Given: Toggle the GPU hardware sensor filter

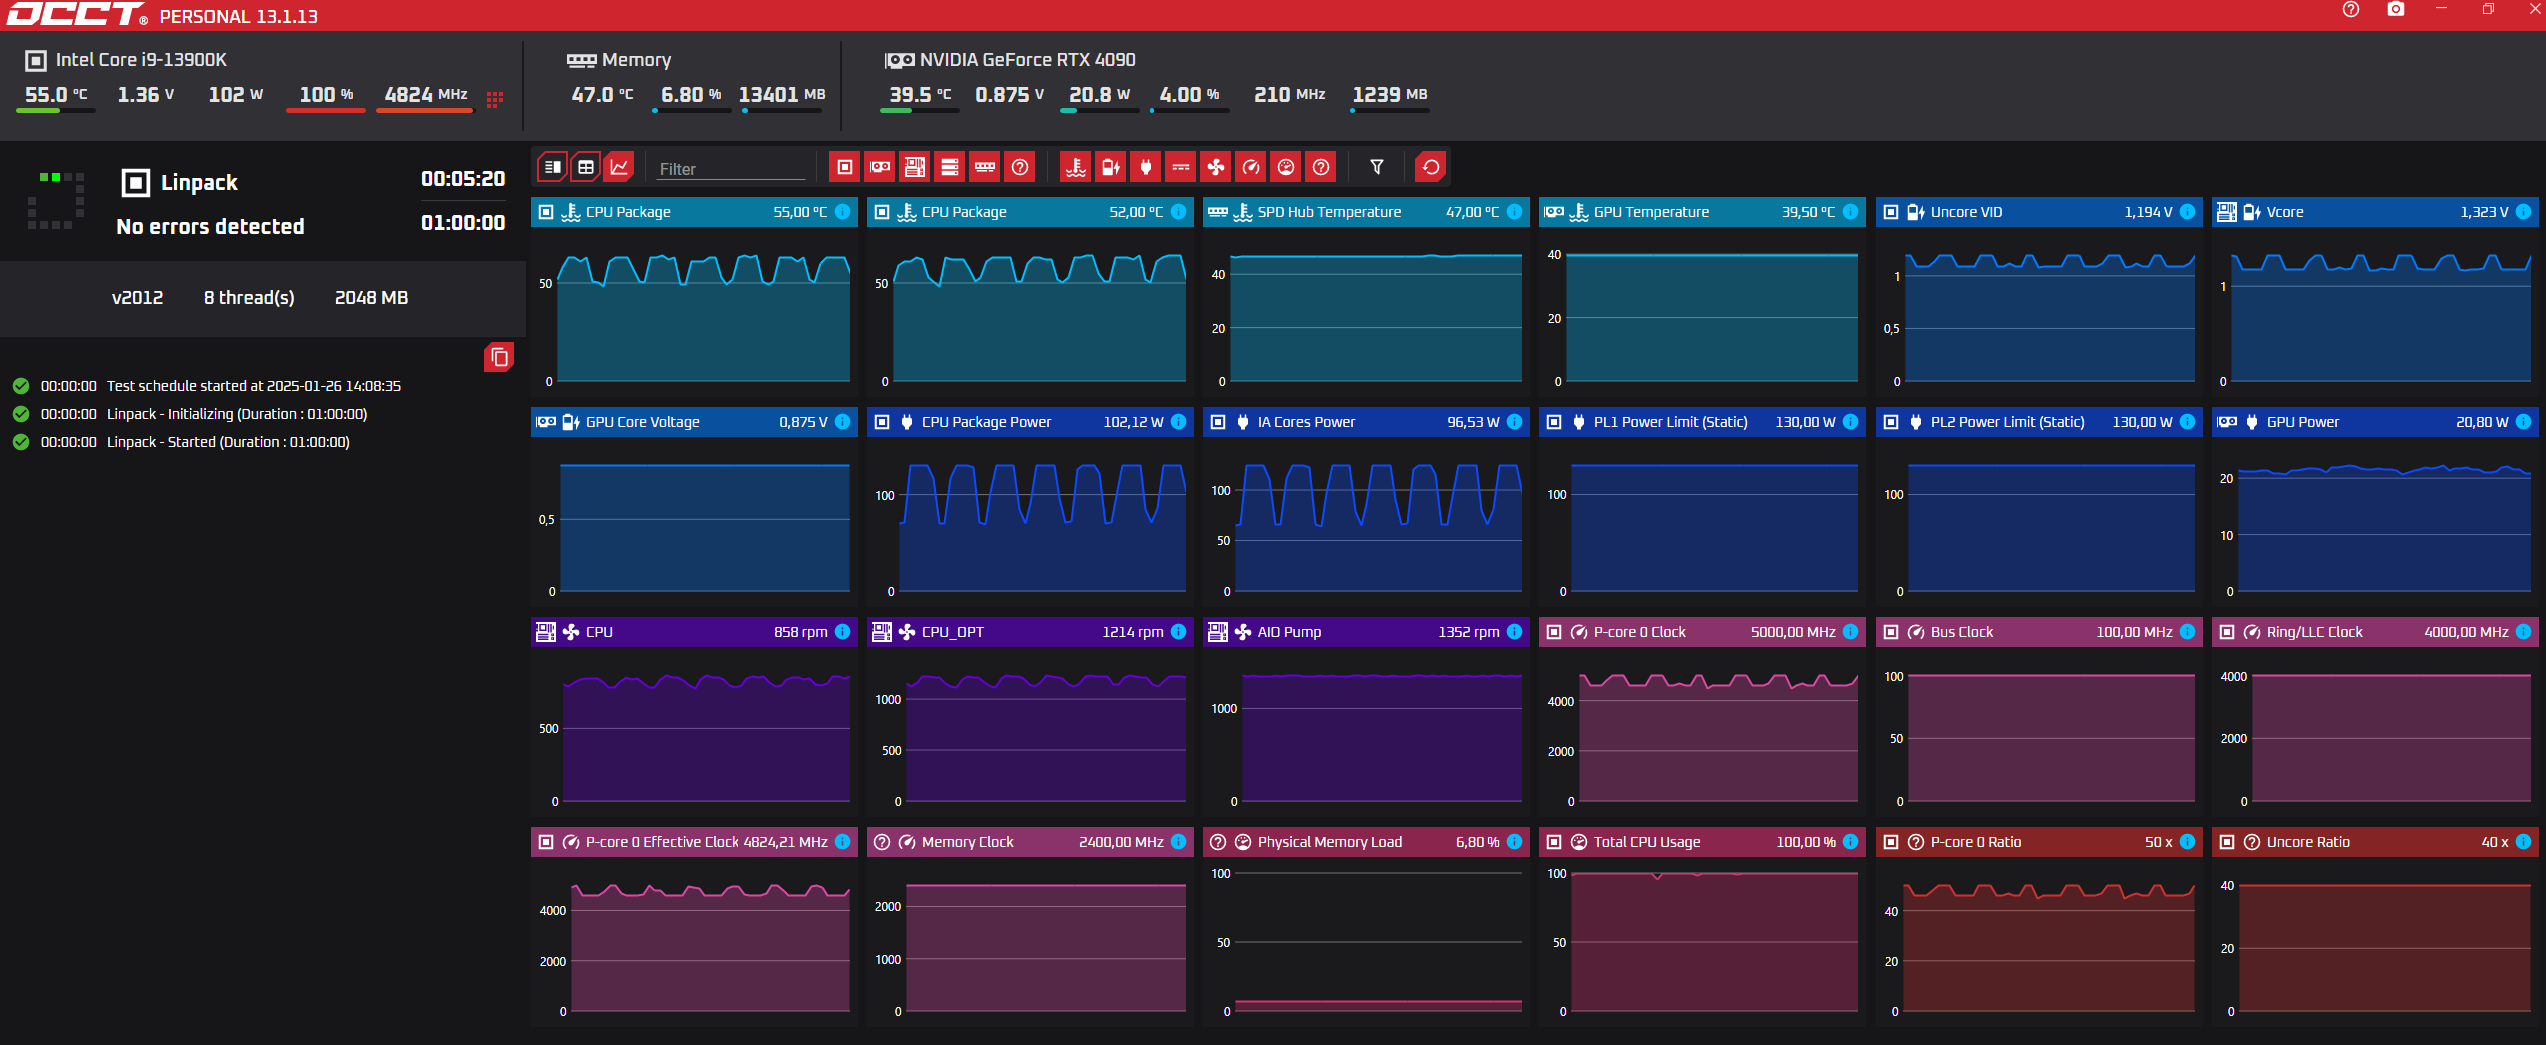Looking at the screenshot, I should [x=880, y=167].
